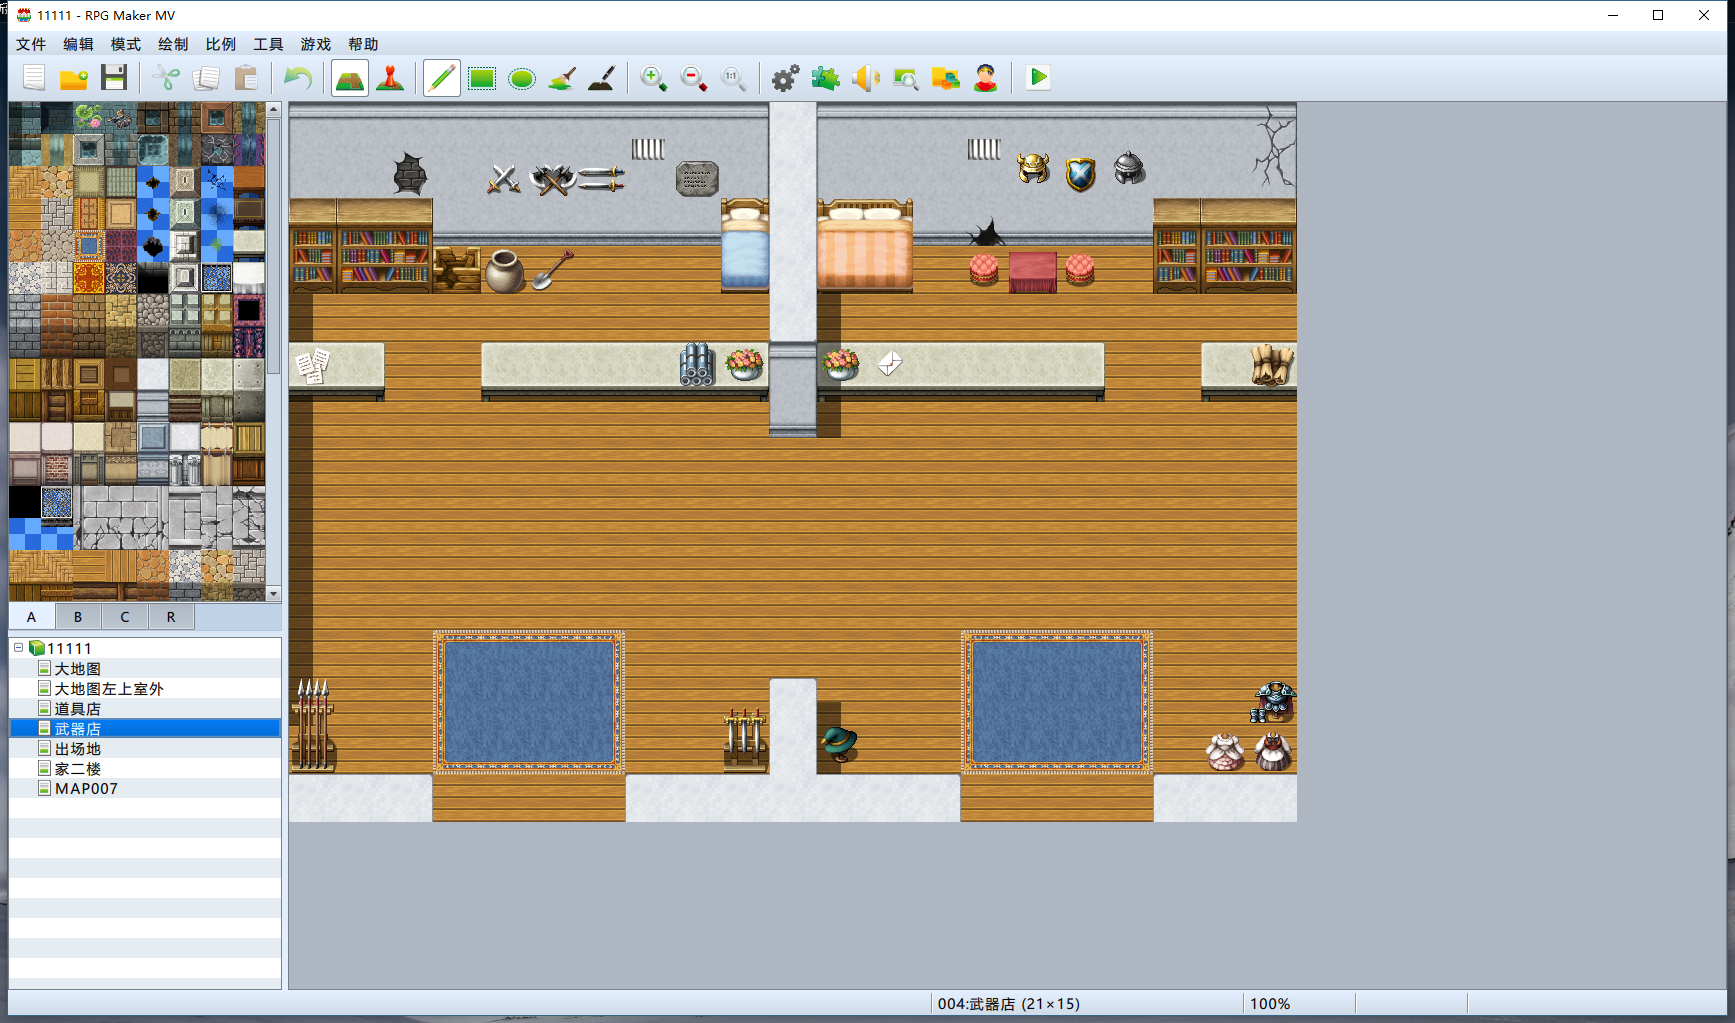The image size is (1735, 1023).
Task: Maximize the RPG Maker MV window
Action: tap(1658, 15)
